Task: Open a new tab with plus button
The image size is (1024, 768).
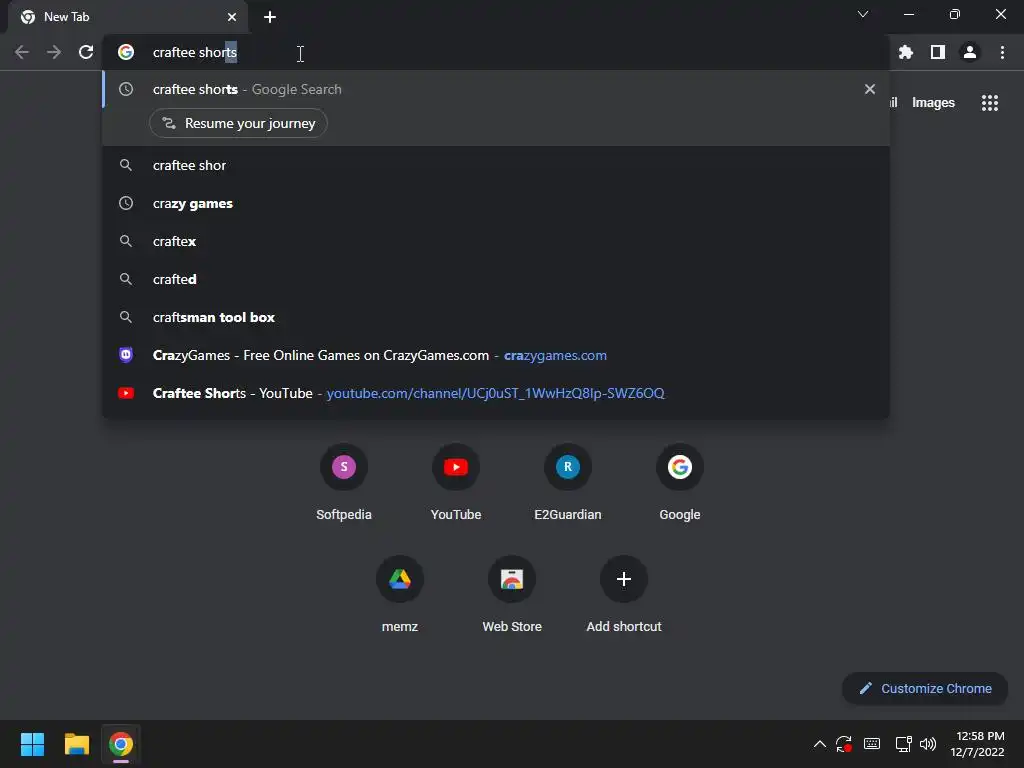Action: tap(270, 17)
